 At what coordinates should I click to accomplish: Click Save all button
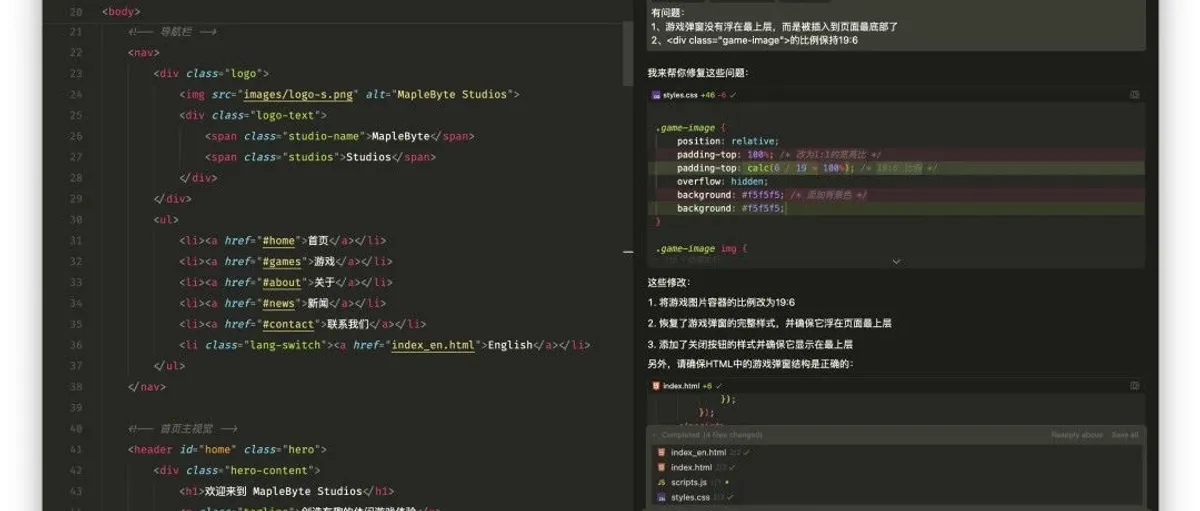tap(1124, 435)
